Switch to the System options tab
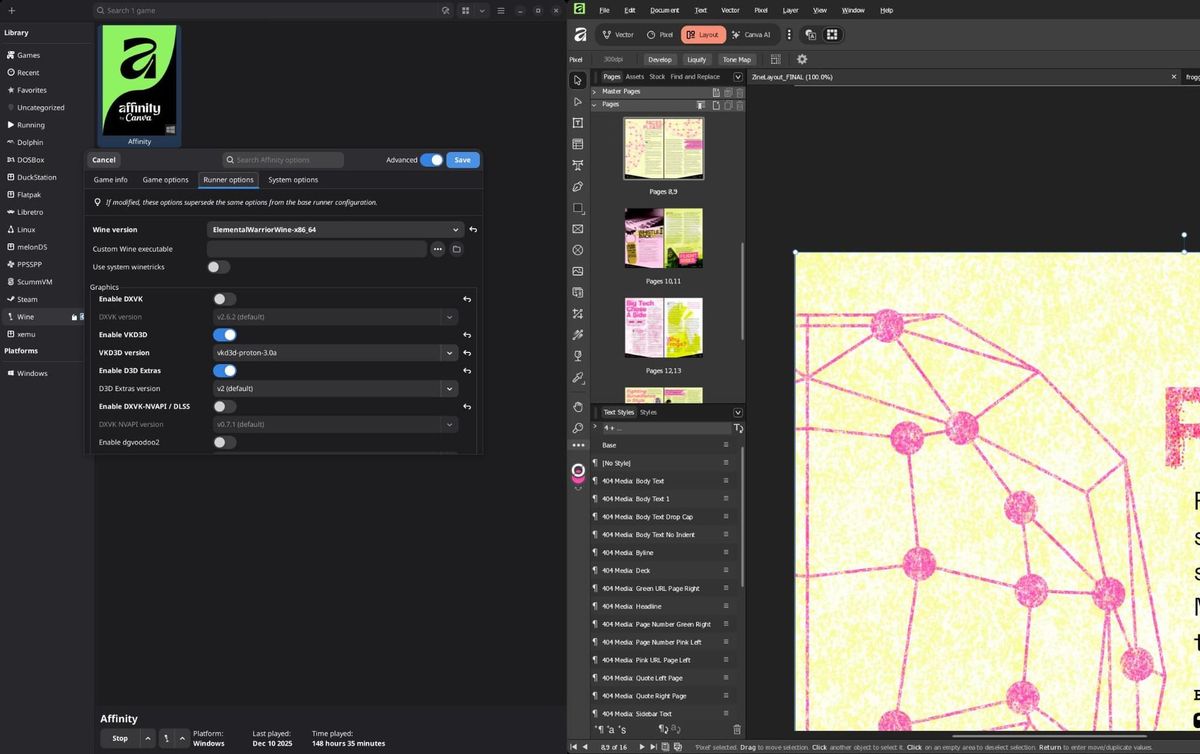Screen dimensions: 1200x754 pyautogui.click(x=293, y=180)
